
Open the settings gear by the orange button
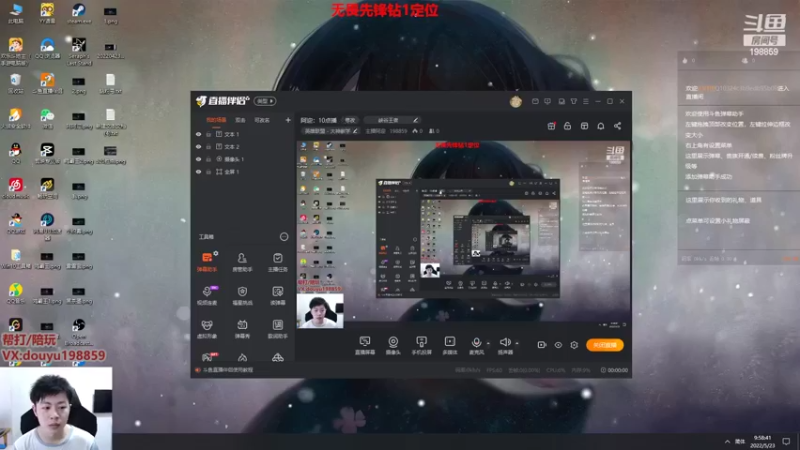click(x=574, y=345)
